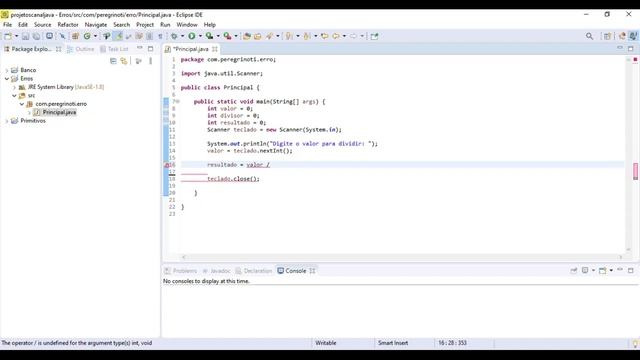Close the Principal.java editor tab
This screenshot has height=360, width=640.
[x=215, y=49]
